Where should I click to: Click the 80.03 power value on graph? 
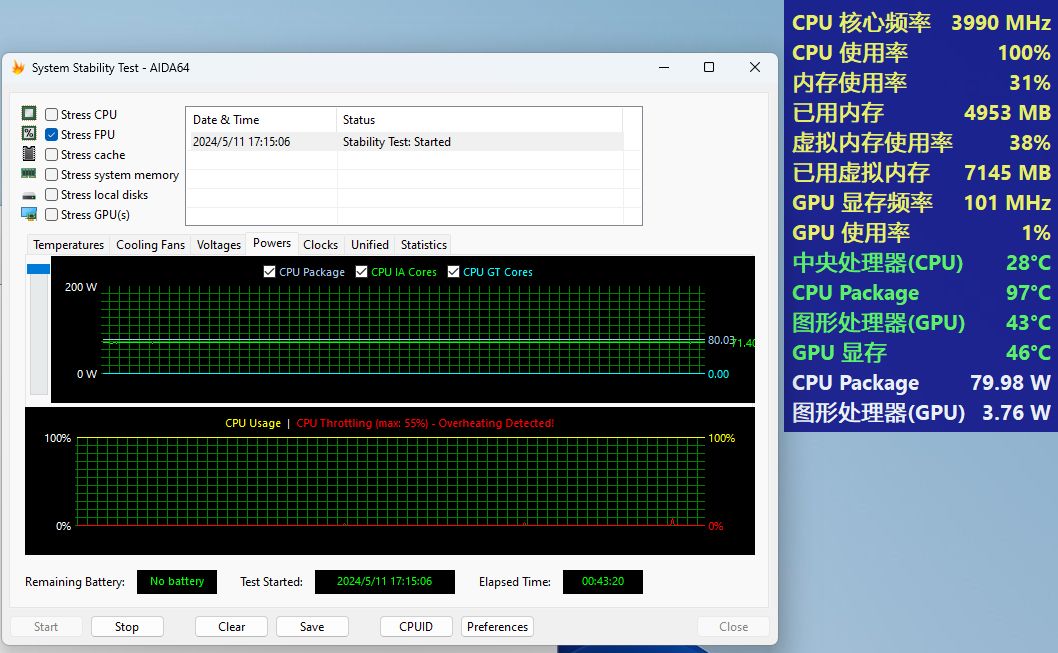pyautogui.click(x=720, y=340)
